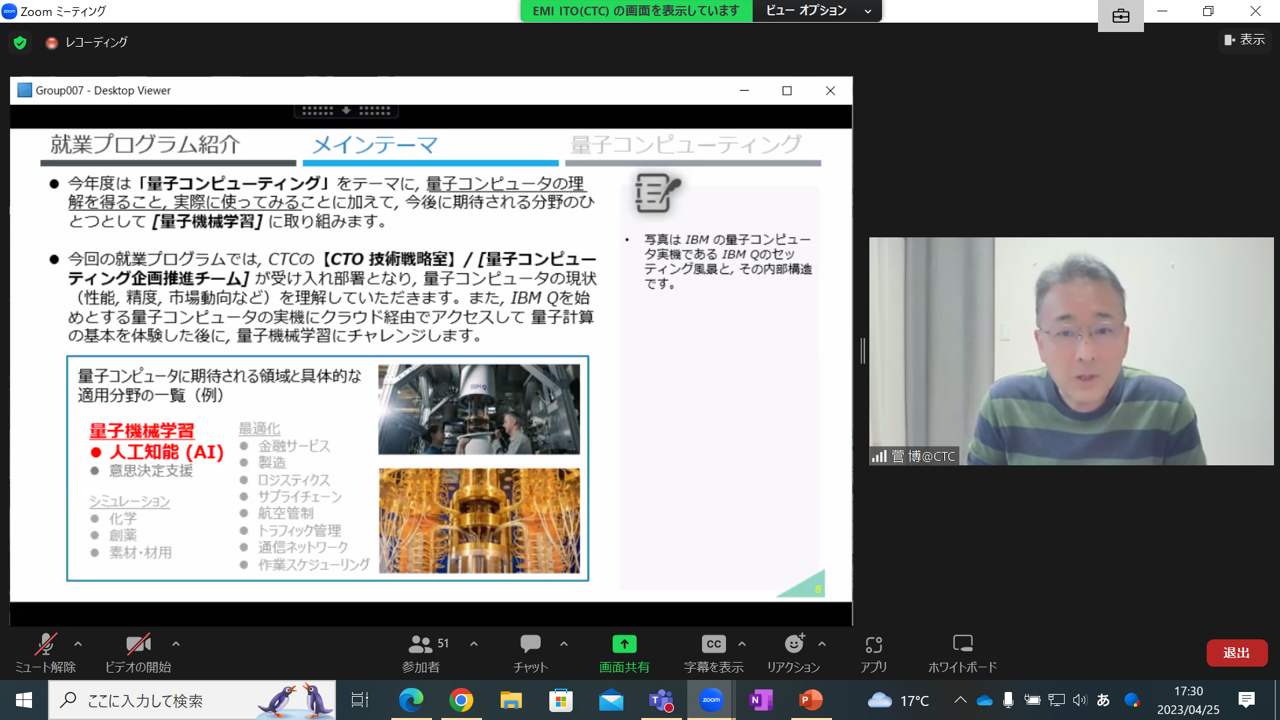Open the whiteboard (ホワイトボード)
This screenshot has height=720, width=1280.
point(962,653)
